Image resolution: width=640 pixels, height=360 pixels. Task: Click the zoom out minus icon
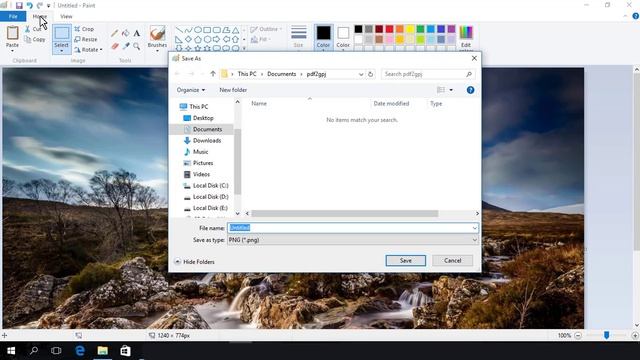click(x=578, y=336)
